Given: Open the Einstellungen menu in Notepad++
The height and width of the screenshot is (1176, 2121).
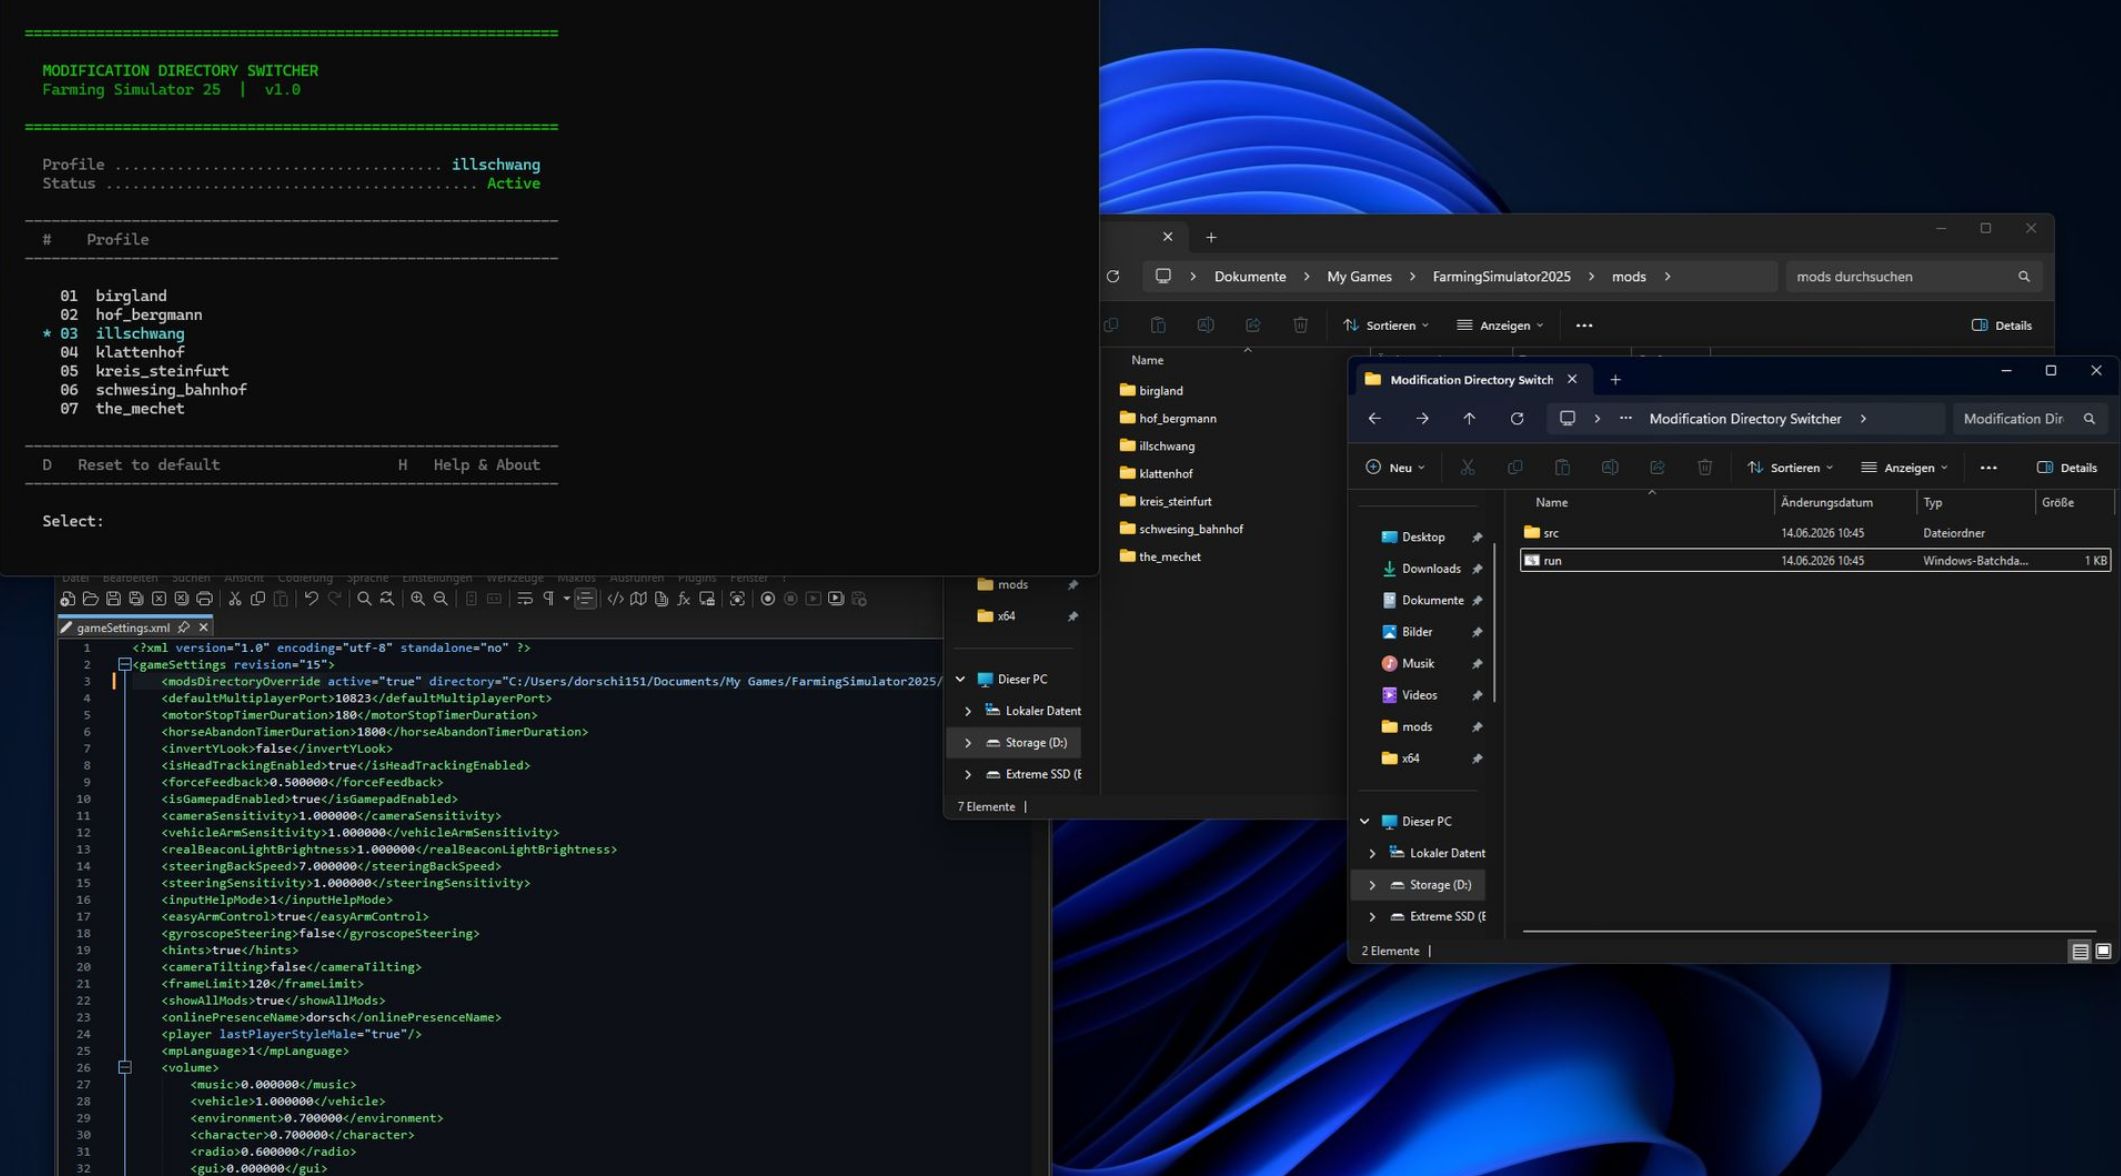Looking at the screenshot, I should (437, 578).
